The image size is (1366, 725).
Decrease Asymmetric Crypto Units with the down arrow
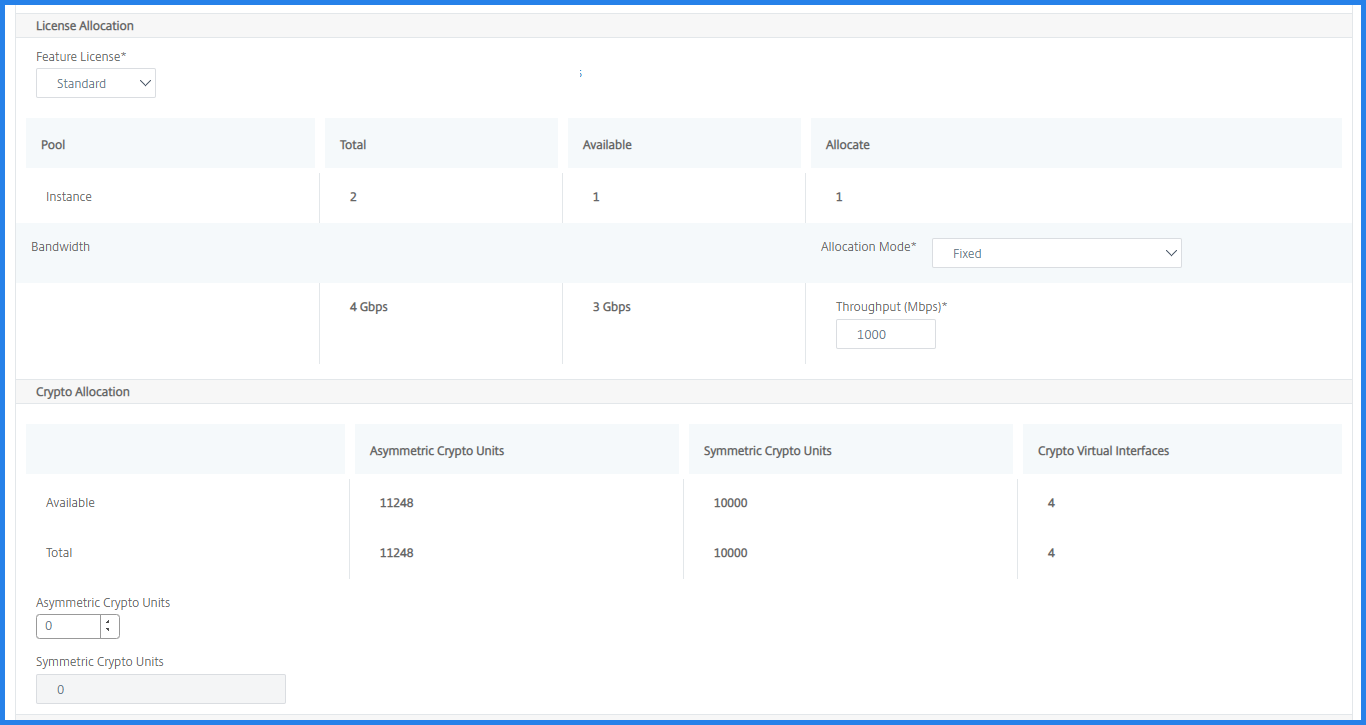pos(108,632)
